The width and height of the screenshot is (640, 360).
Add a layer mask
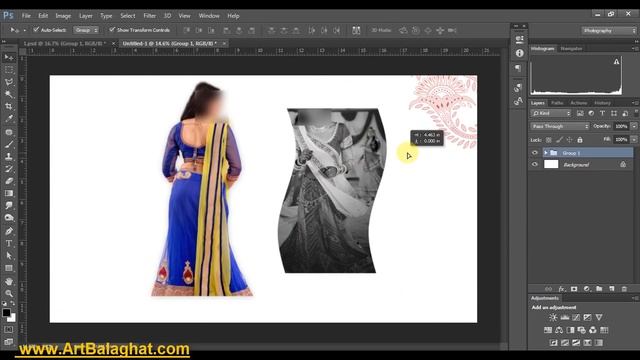[x=574, y=289]
